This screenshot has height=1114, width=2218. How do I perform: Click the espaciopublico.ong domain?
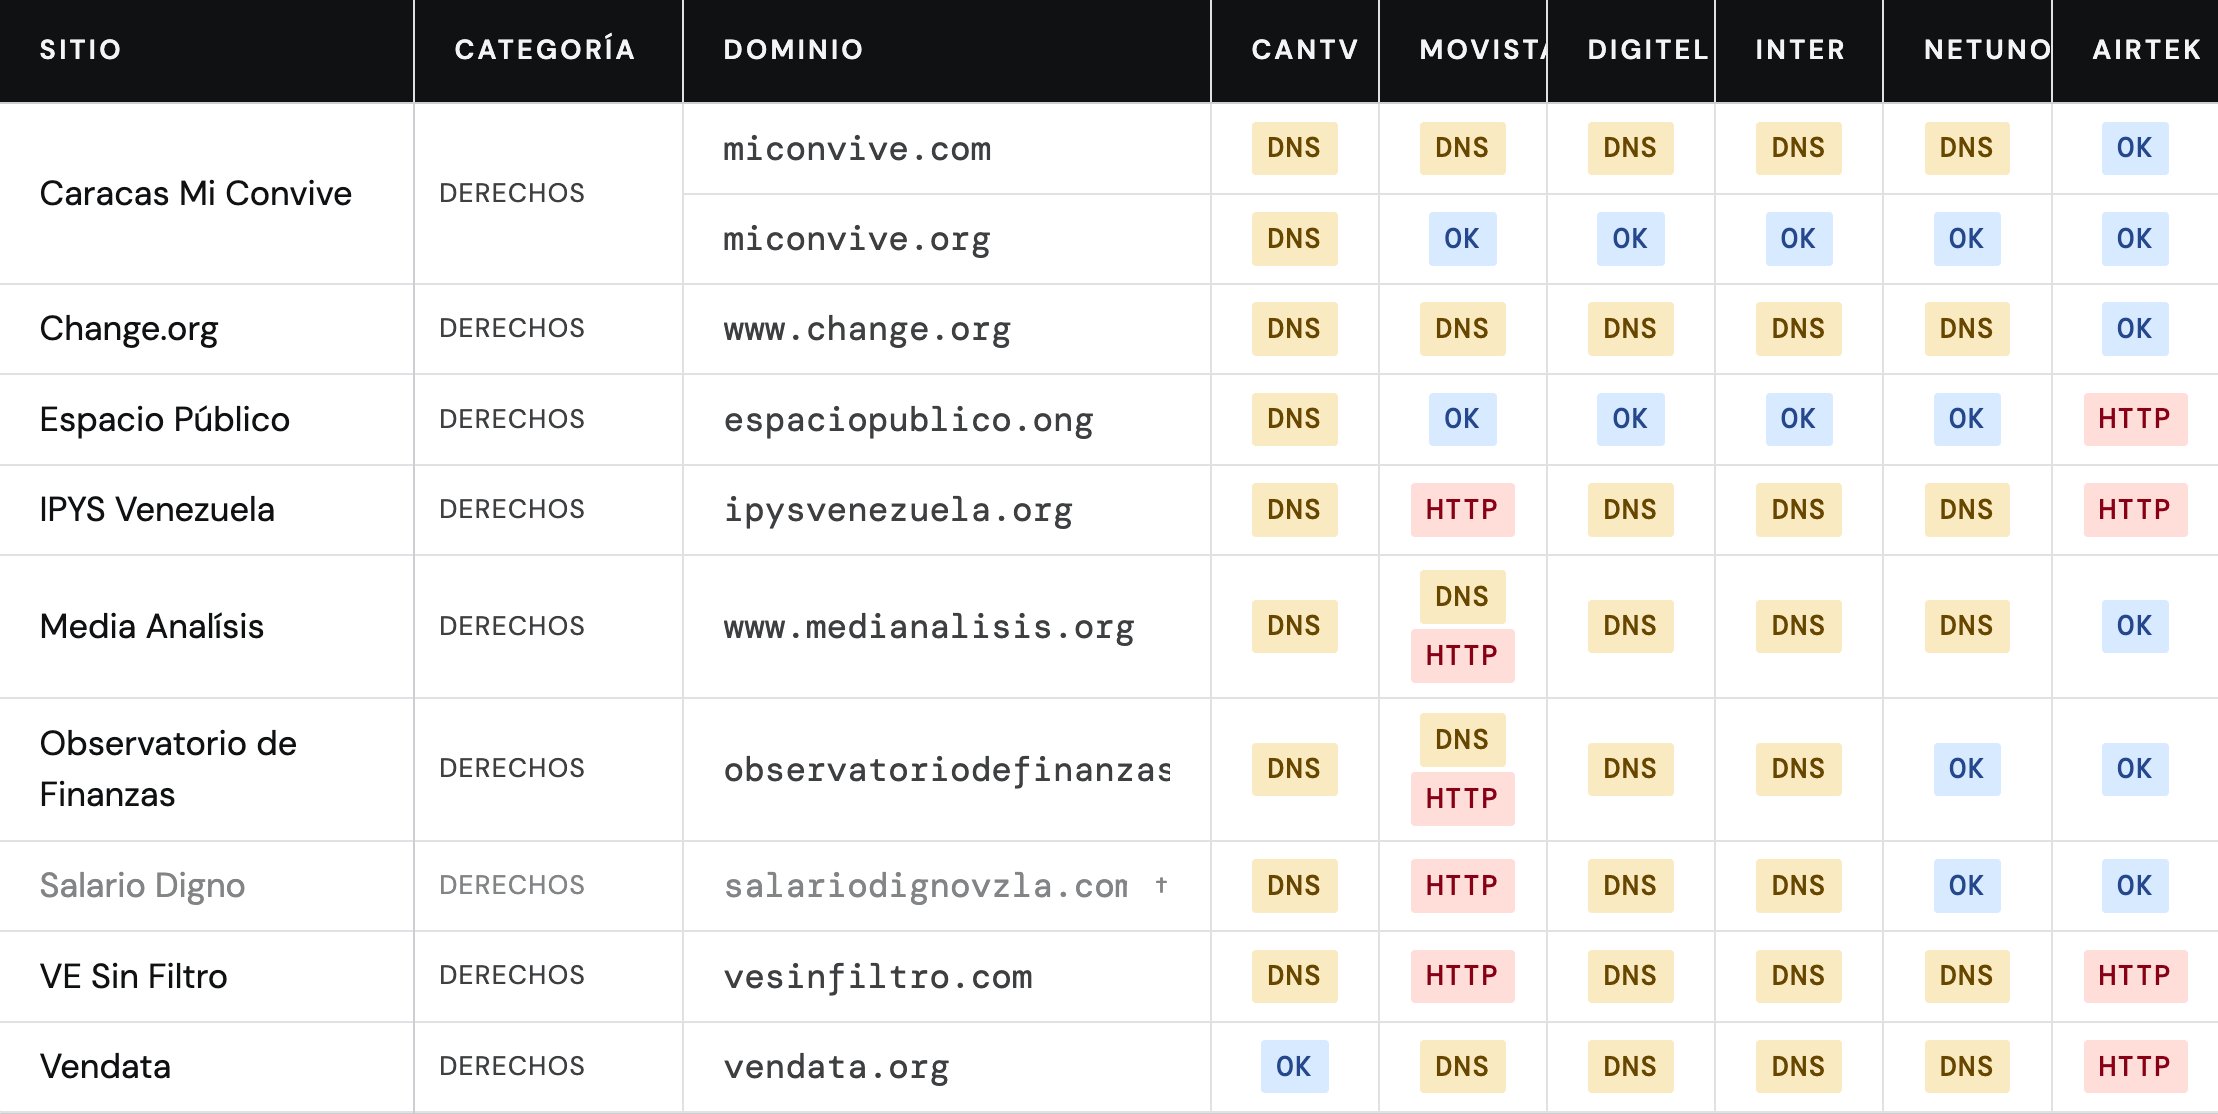(908, 420)
